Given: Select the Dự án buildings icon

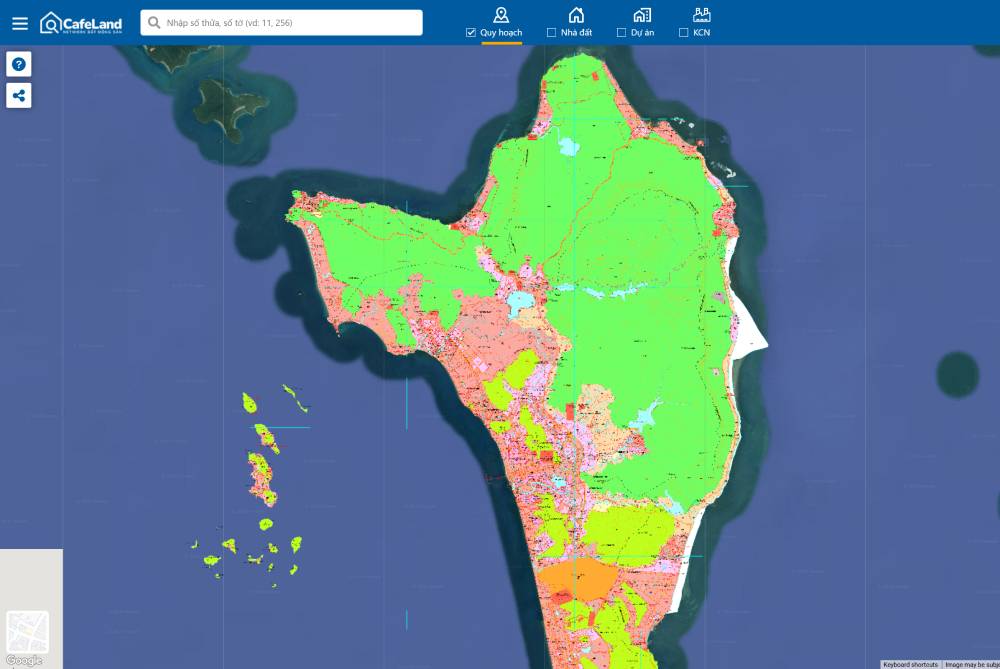Looking at the screenshot, I should click(642, 14).
